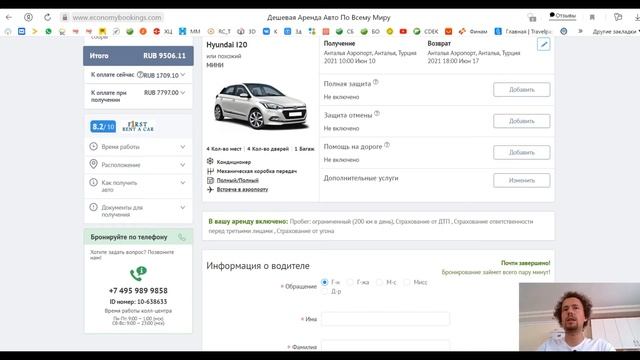Open the Встреча в аэропорту link
The image size is (640, 360).
tap(242, 189)
